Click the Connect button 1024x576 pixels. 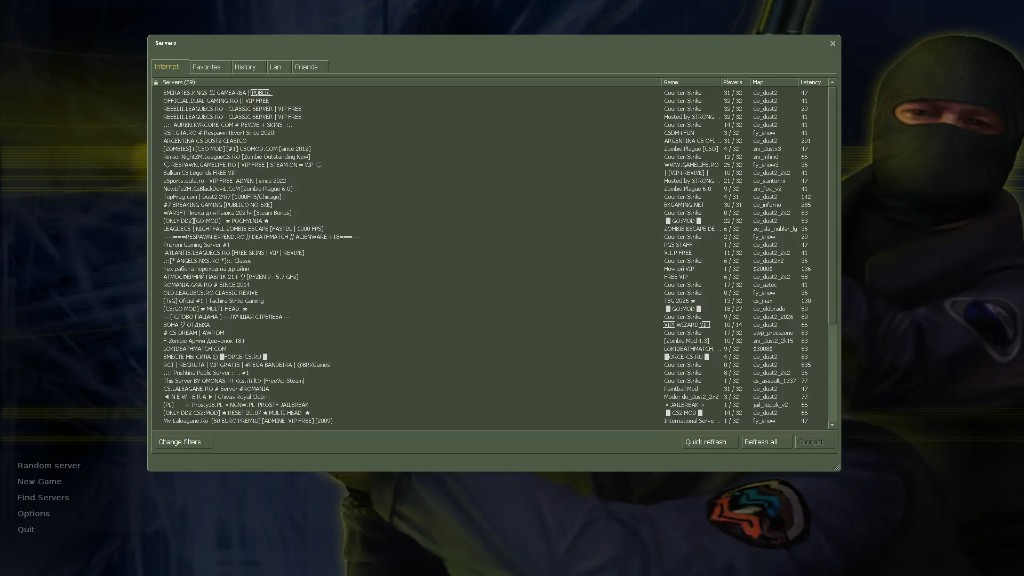tap(814, 442)
